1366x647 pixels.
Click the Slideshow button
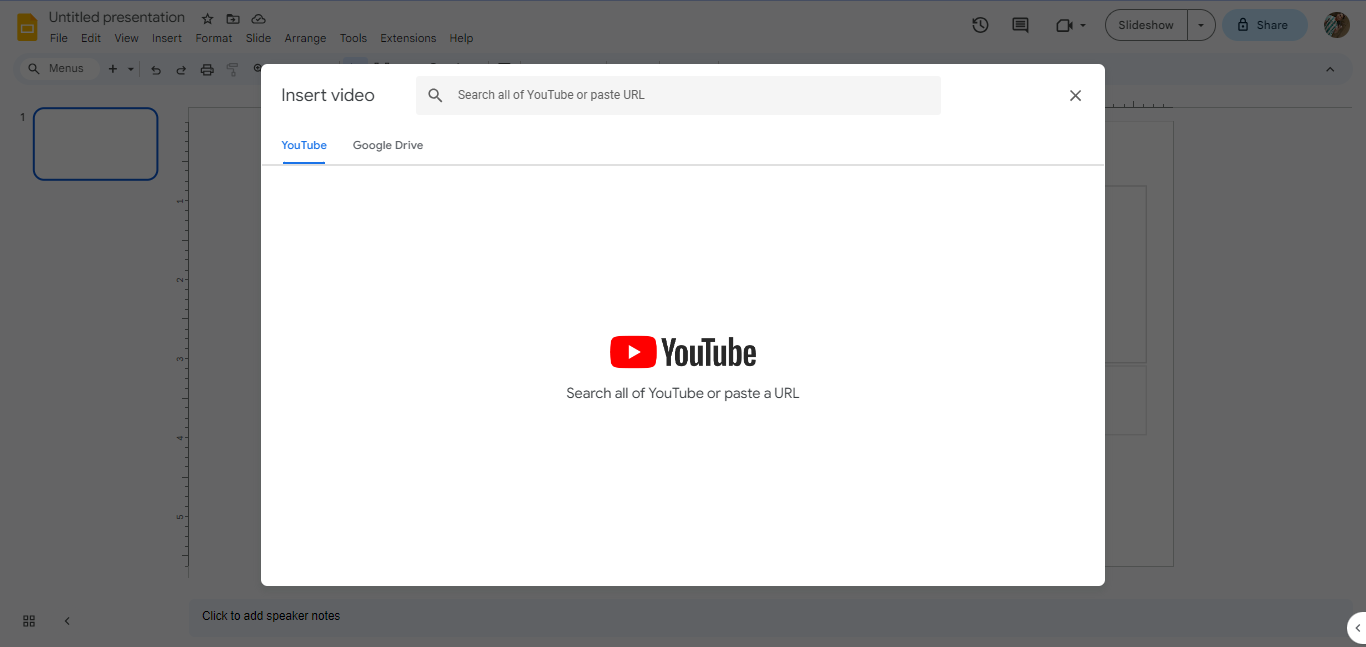pyautogui.click(x=1146, y=25)
